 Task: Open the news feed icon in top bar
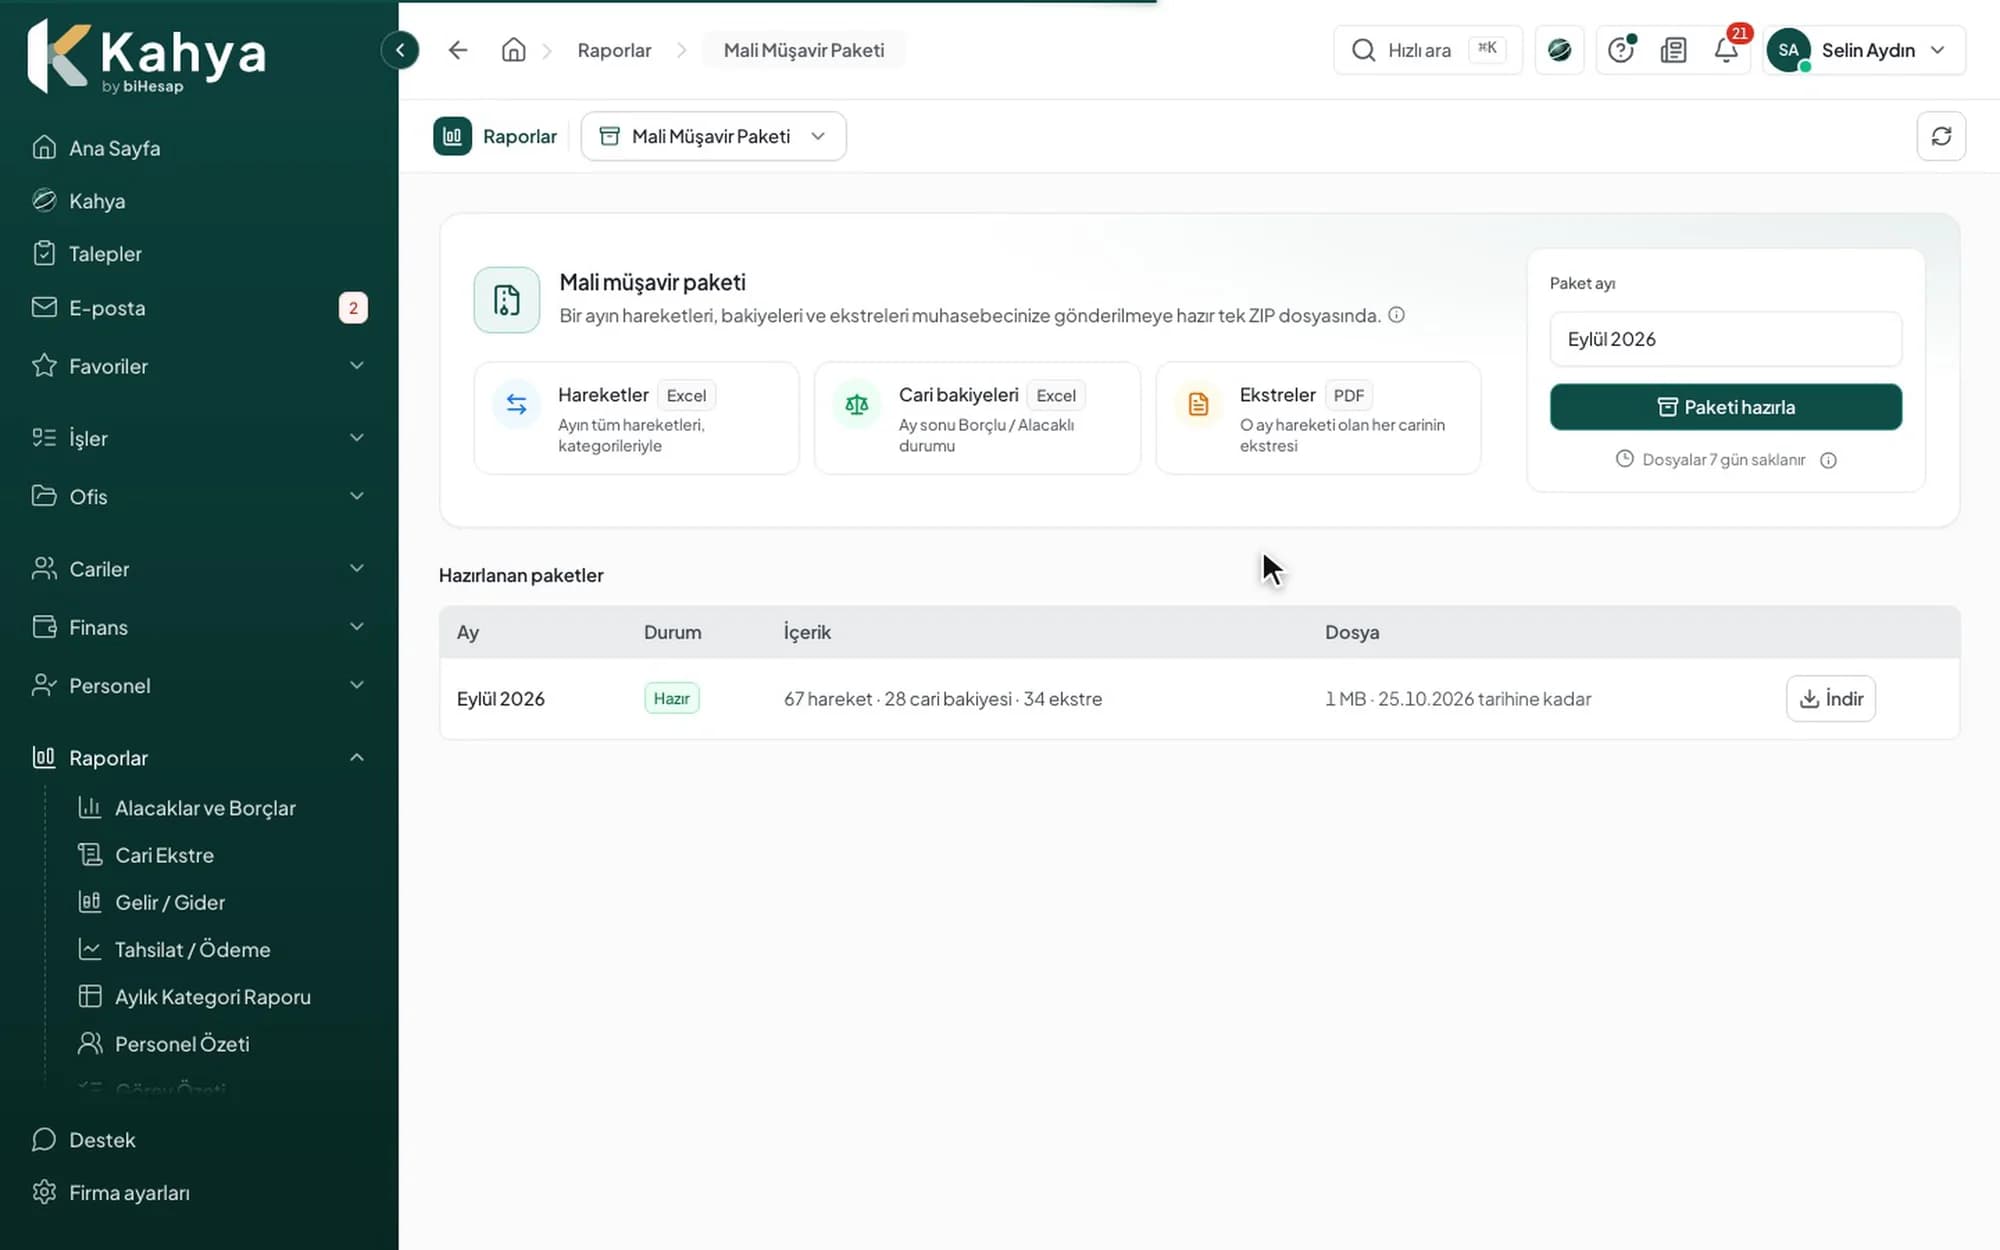click(1673, 50)
